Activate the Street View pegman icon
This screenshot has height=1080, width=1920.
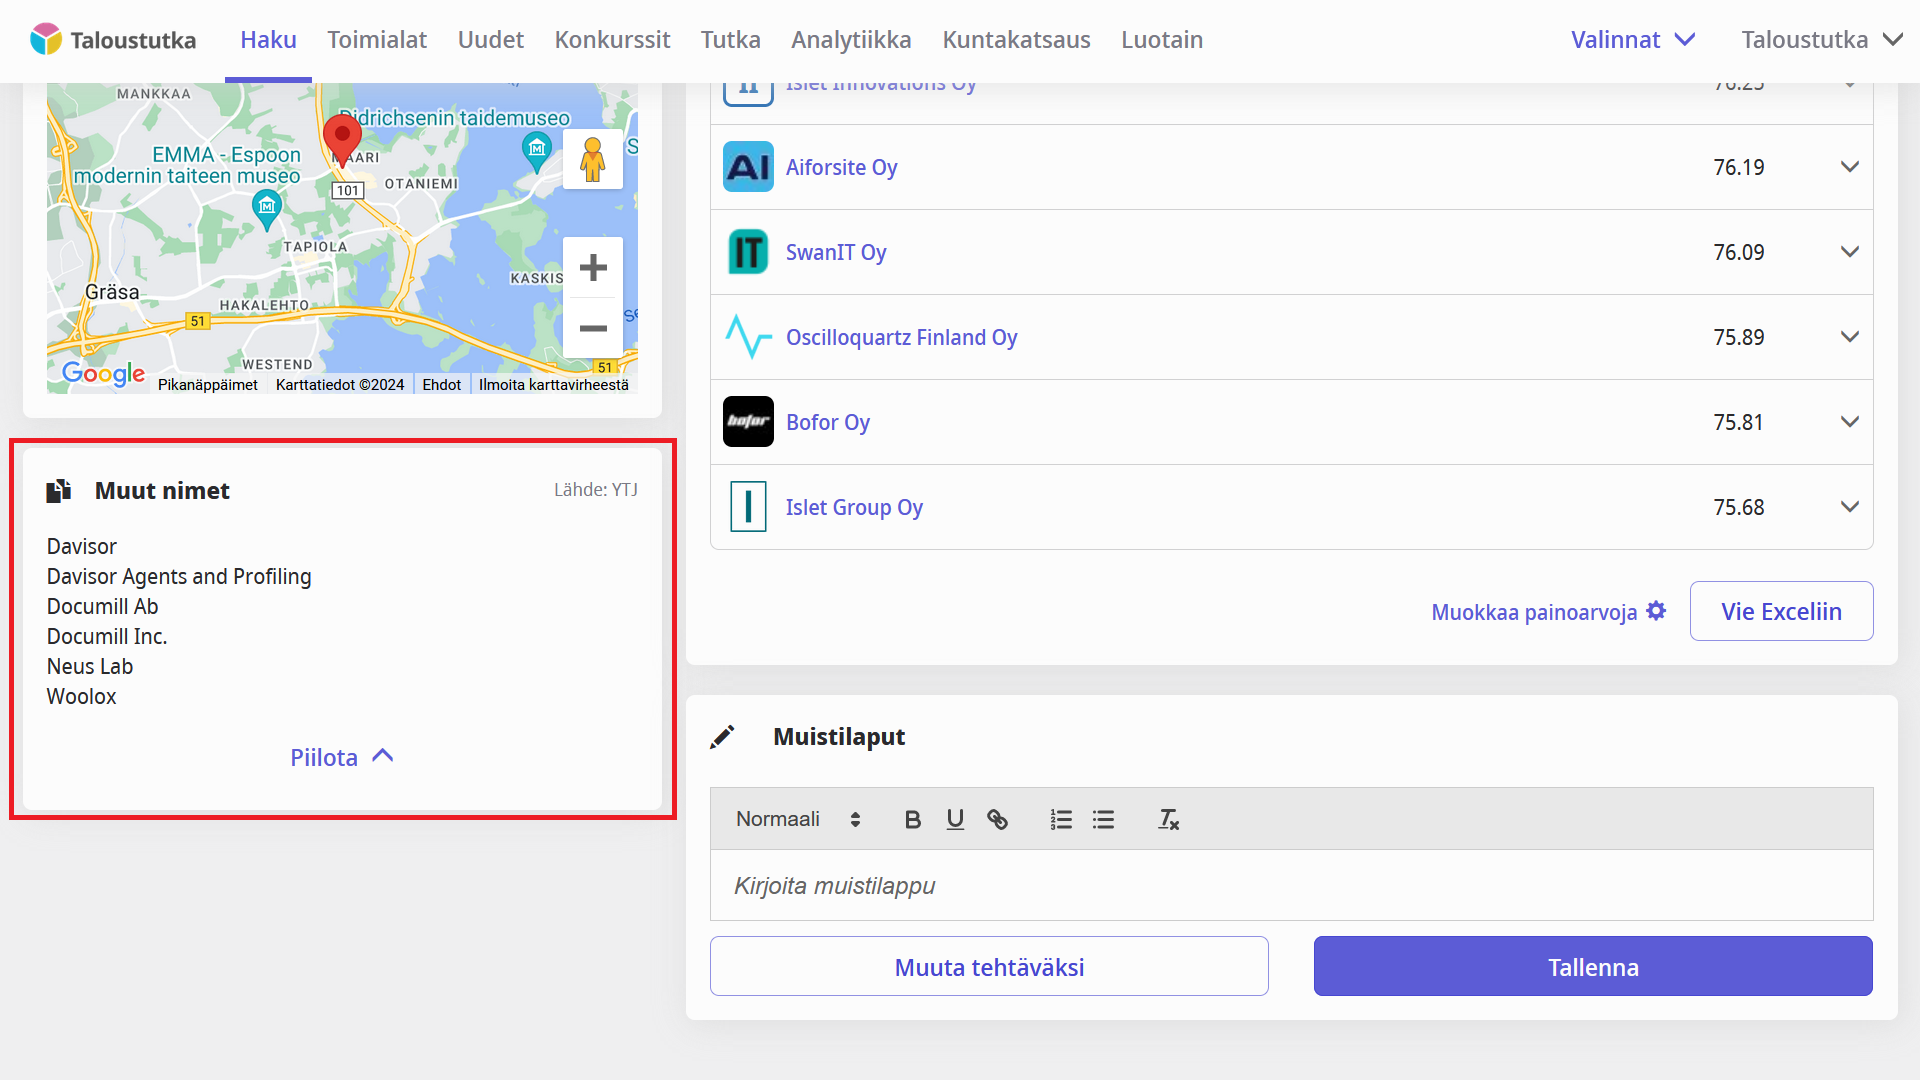coord(593,159)
